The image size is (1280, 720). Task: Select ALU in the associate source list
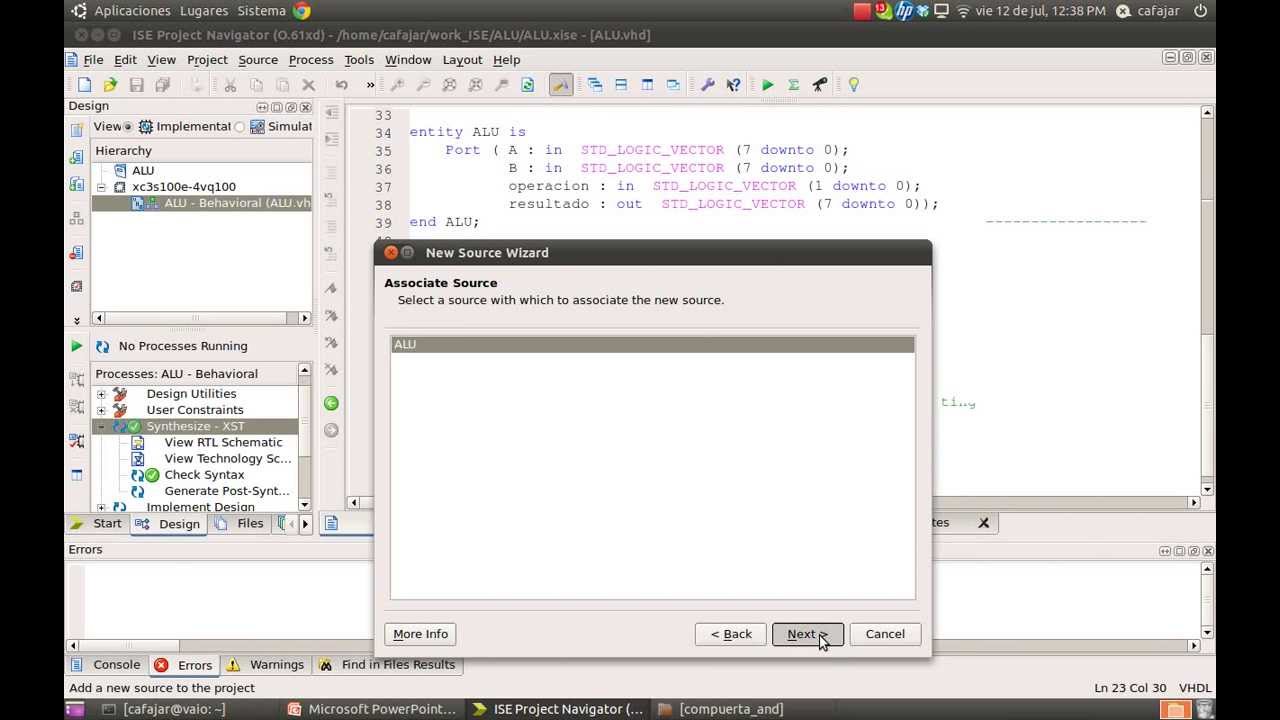coord(652,344)
